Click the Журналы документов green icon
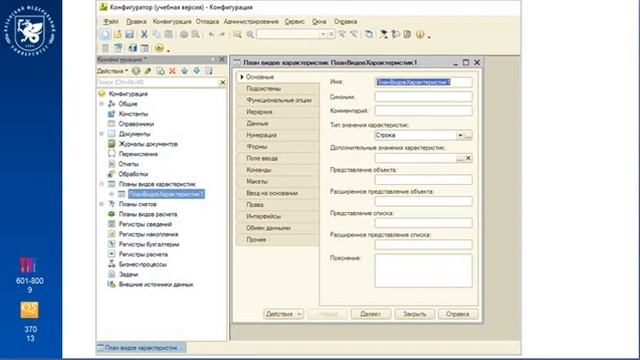The width and height of the screenshot is (640, 360). (111, 144)
